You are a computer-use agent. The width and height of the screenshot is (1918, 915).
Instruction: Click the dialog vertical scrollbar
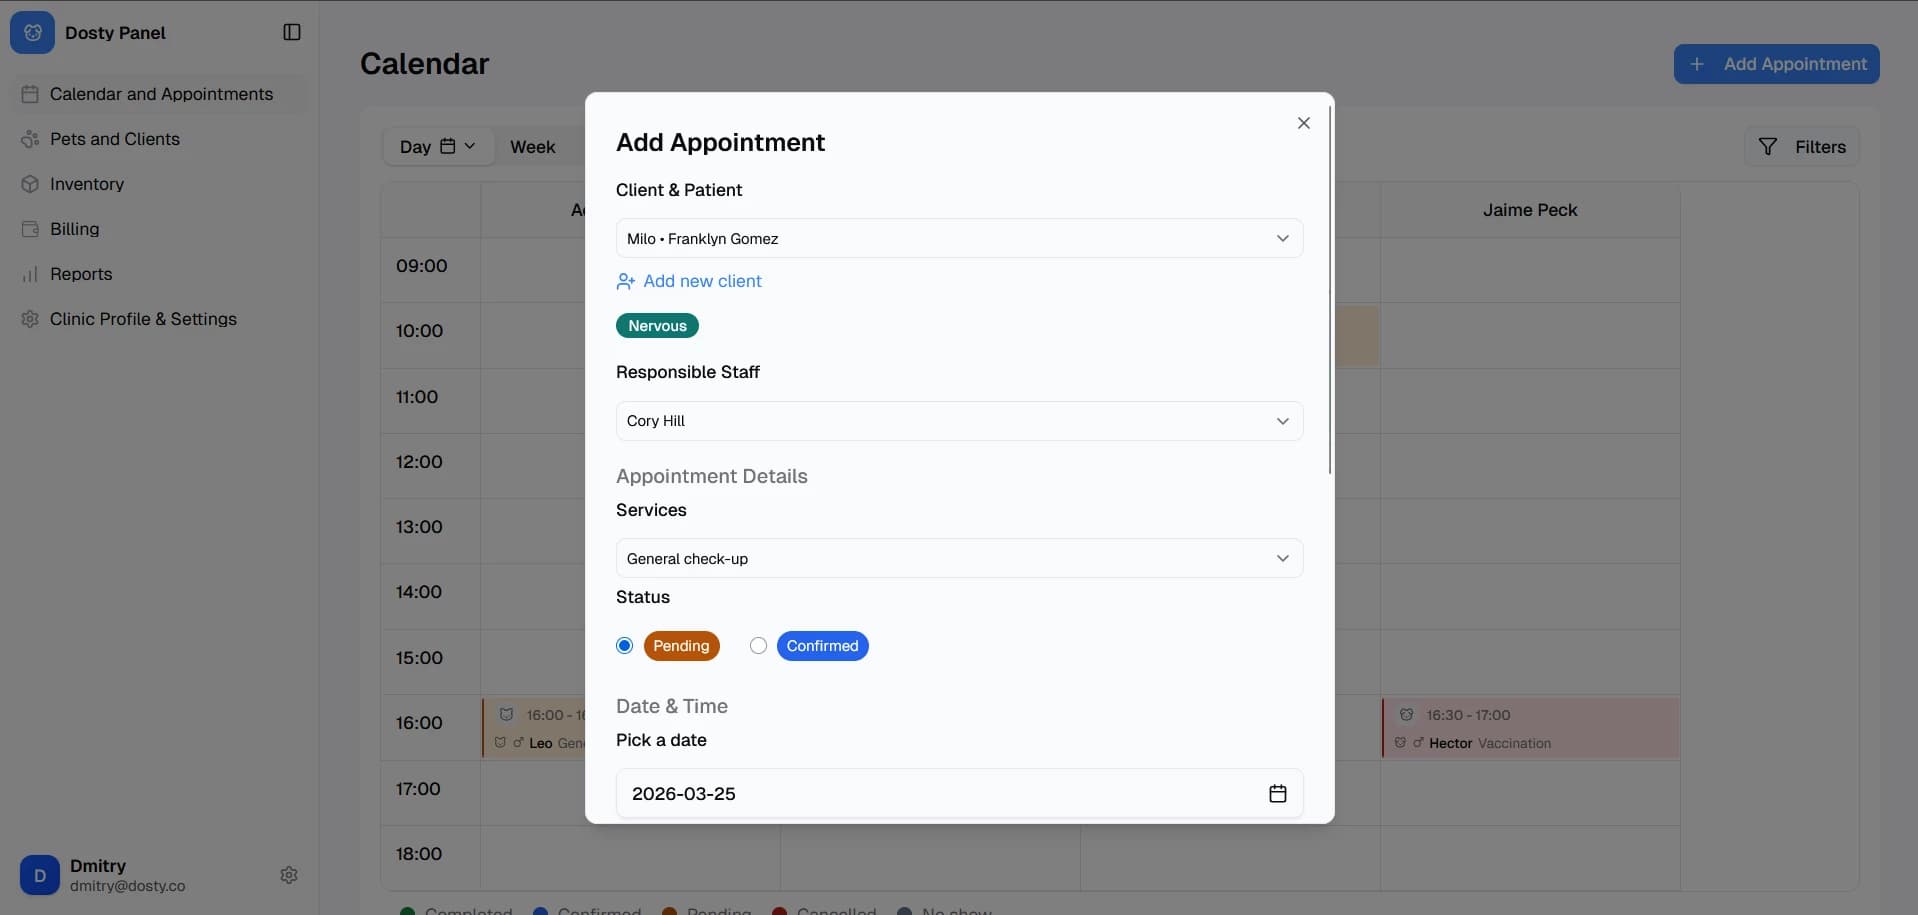tap(1330, 290)
